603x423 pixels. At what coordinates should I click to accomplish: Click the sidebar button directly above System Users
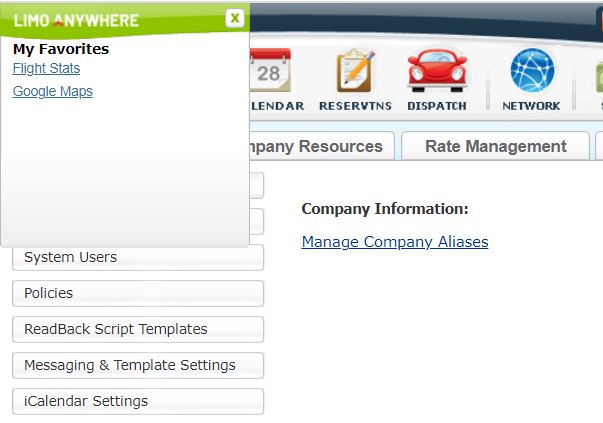(x=257, y=222)
